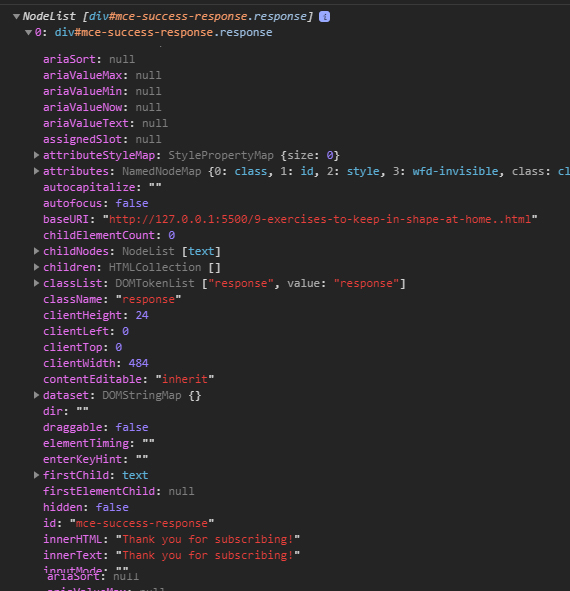Click the contentEditable "inherit" value
Image resolution: width=570 pixels, height=591 pixels.
(x=185, y=379)
